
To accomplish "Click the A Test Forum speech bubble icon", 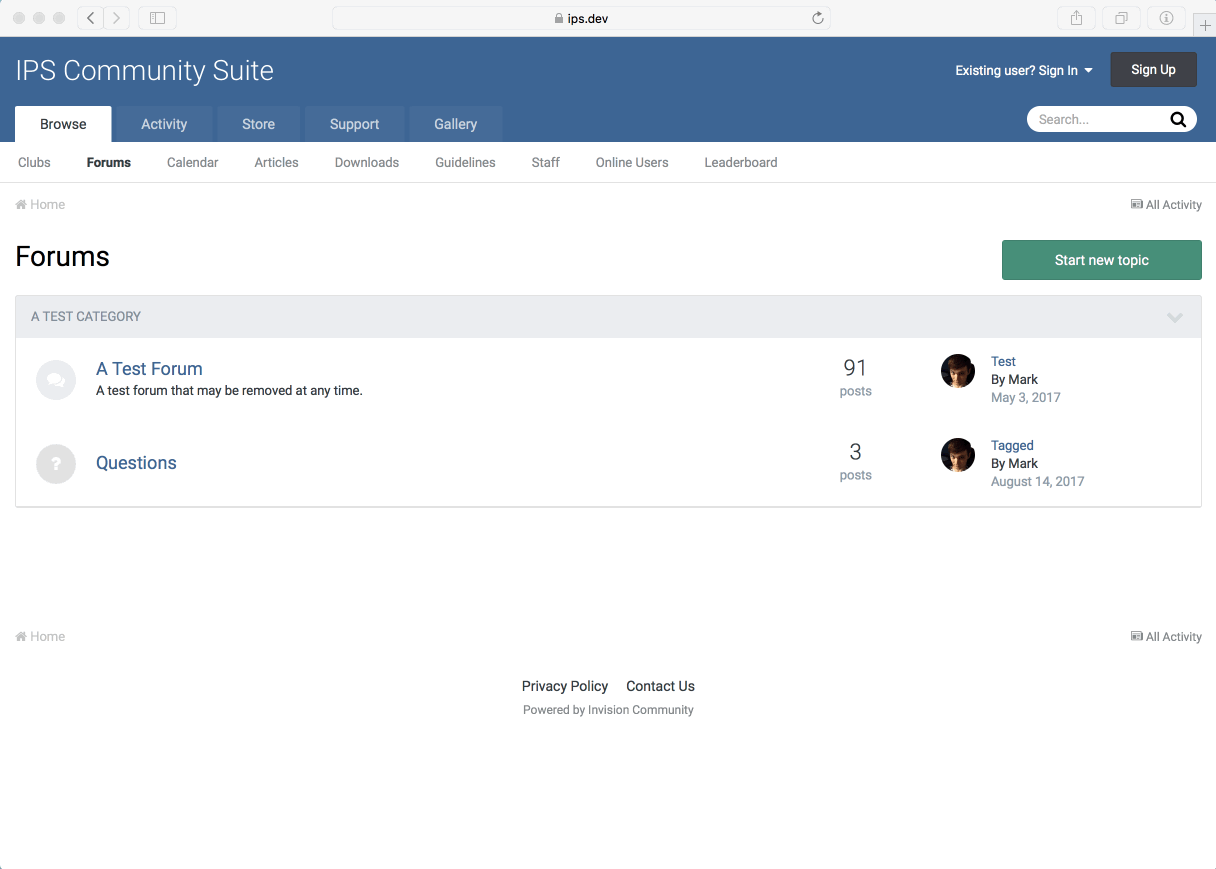I will (x=56, y=380).
